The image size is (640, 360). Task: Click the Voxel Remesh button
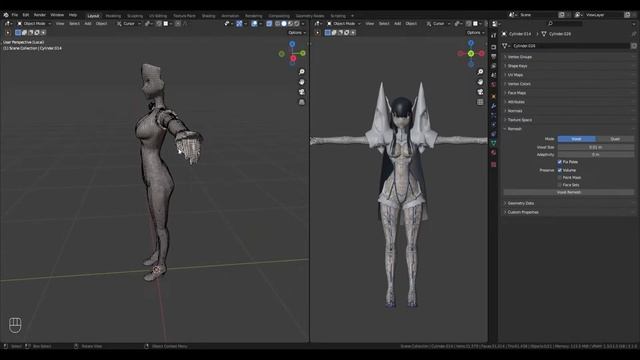(569, 192)
